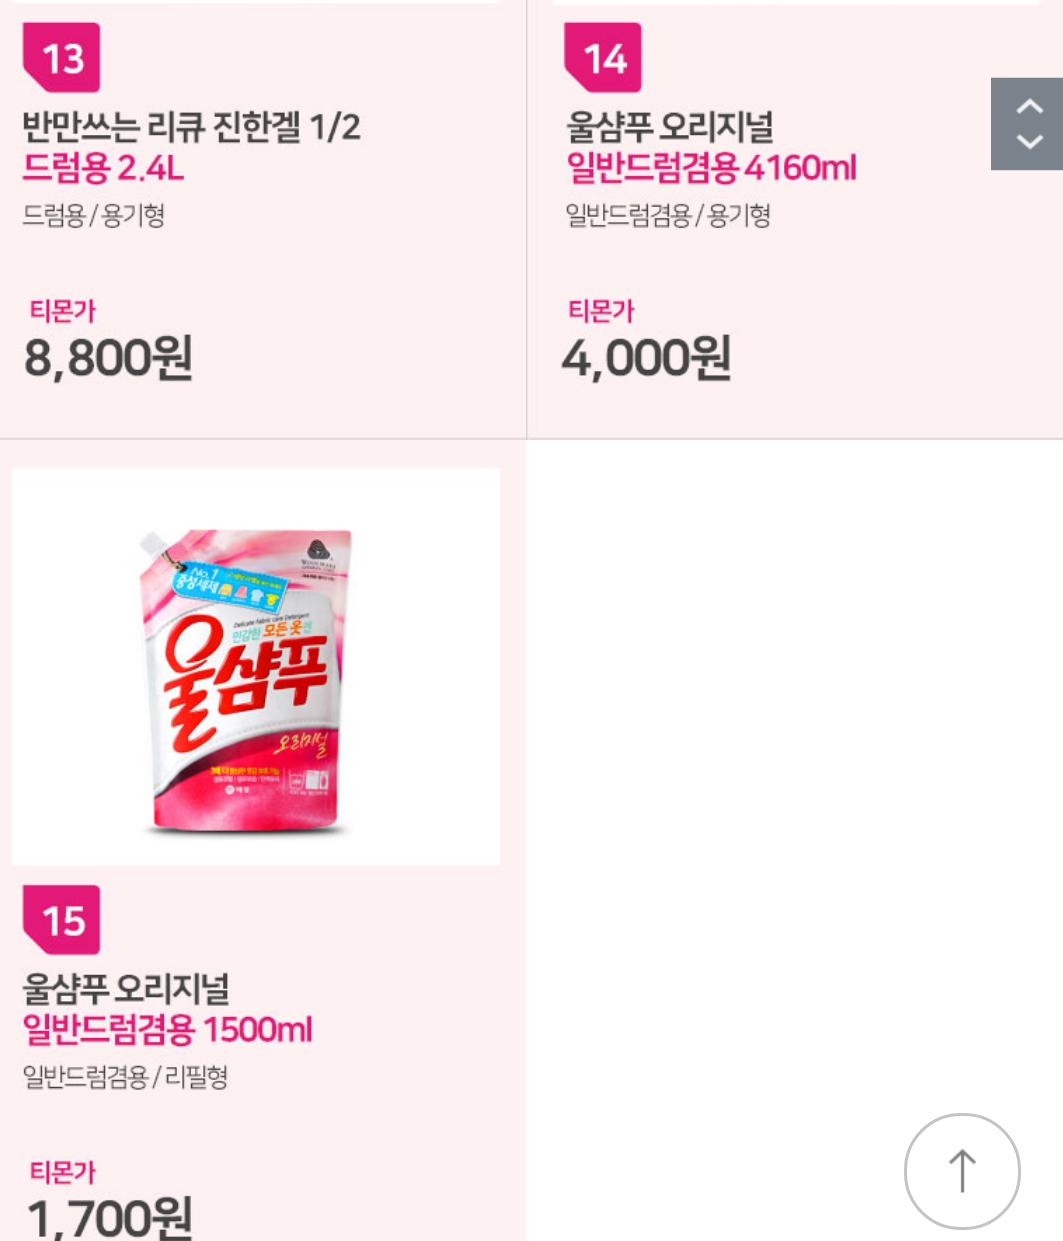Open the 울샴푸 refill pouch product image
Viewport: 1063px width, 1241px height.
(256, 667)
